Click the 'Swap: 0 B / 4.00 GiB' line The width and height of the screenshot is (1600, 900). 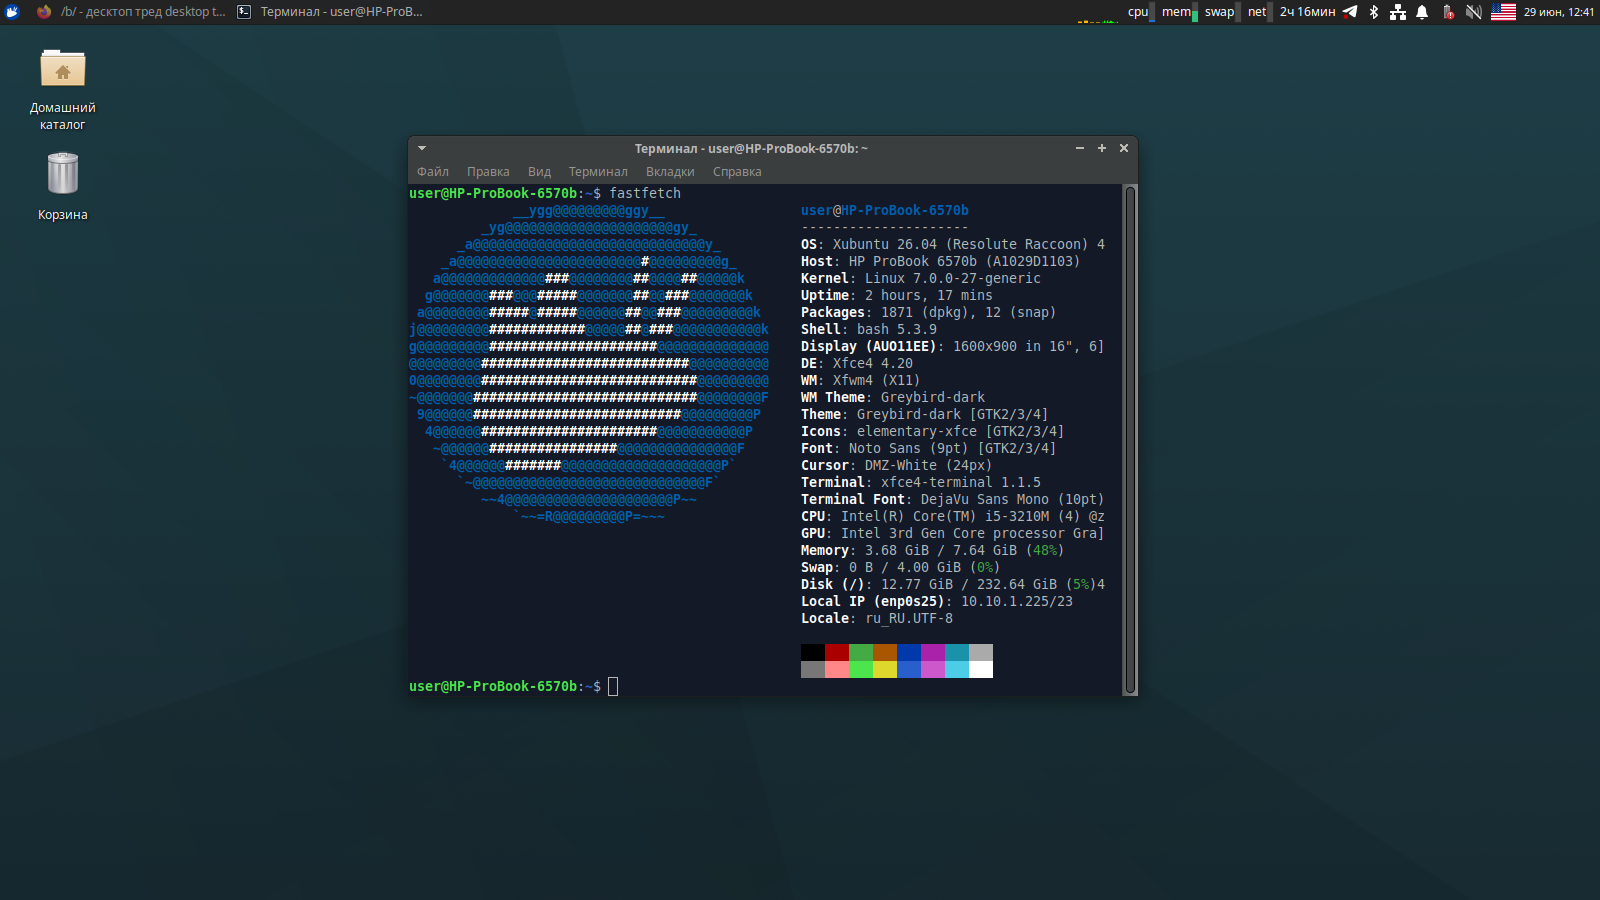click(901, 568)
